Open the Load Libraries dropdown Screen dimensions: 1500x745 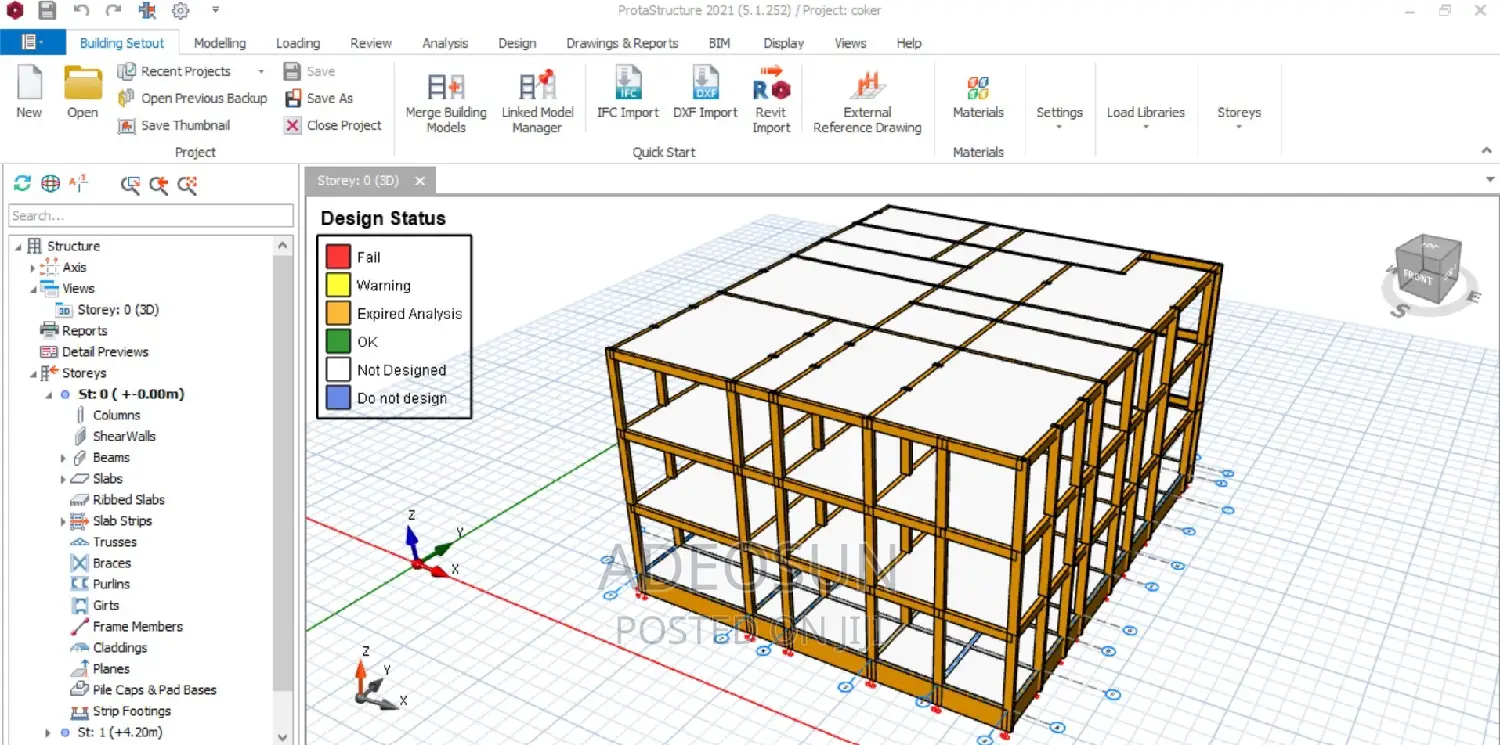coord(1146,116)
